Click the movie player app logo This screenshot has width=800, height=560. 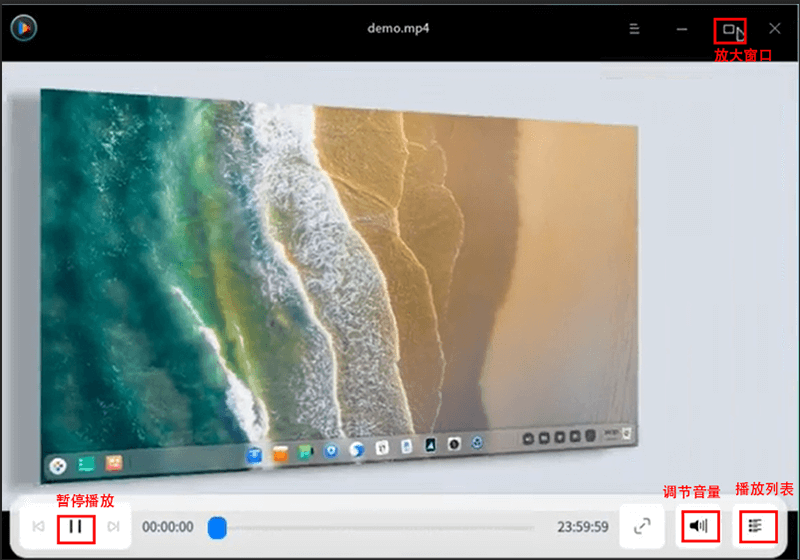click(x=23, y=28)
